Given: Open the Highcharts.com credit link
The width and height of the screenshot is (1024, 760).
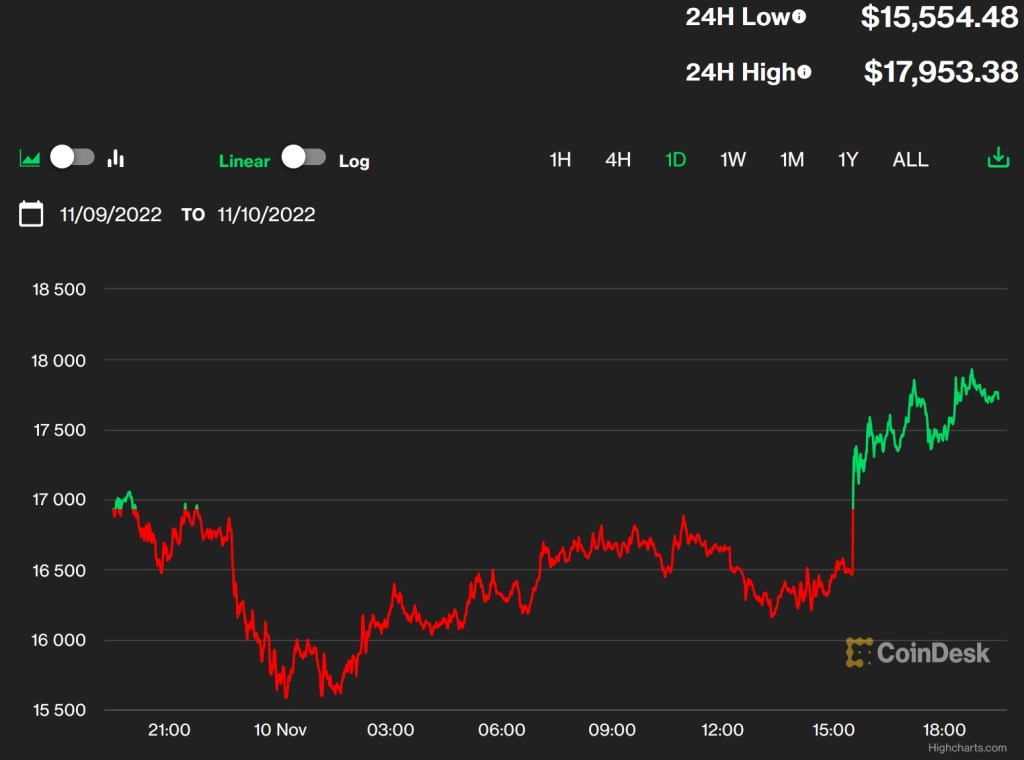Looking at the screenshot, I should click(x=967, y=747).
